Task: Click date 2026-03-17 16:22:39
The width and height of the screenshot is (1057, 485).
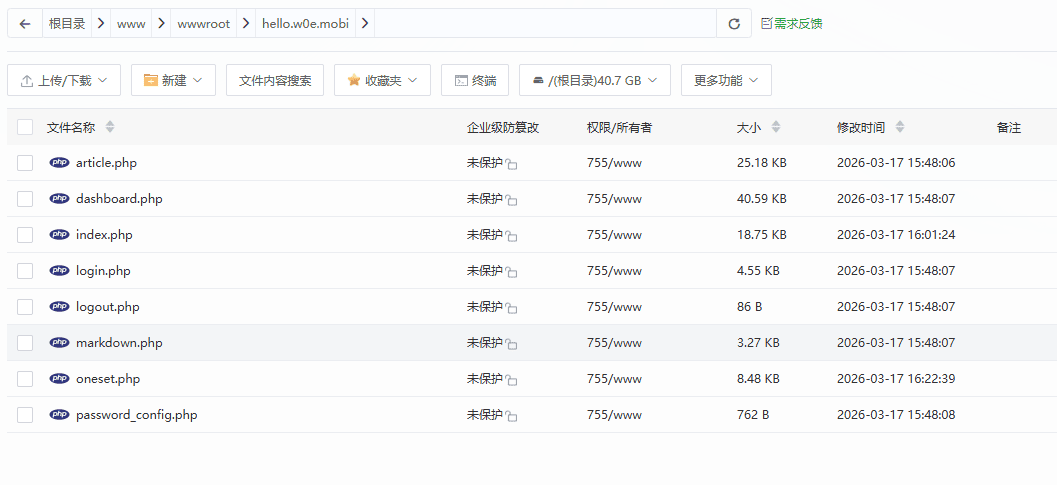Action: click(896, 378)
